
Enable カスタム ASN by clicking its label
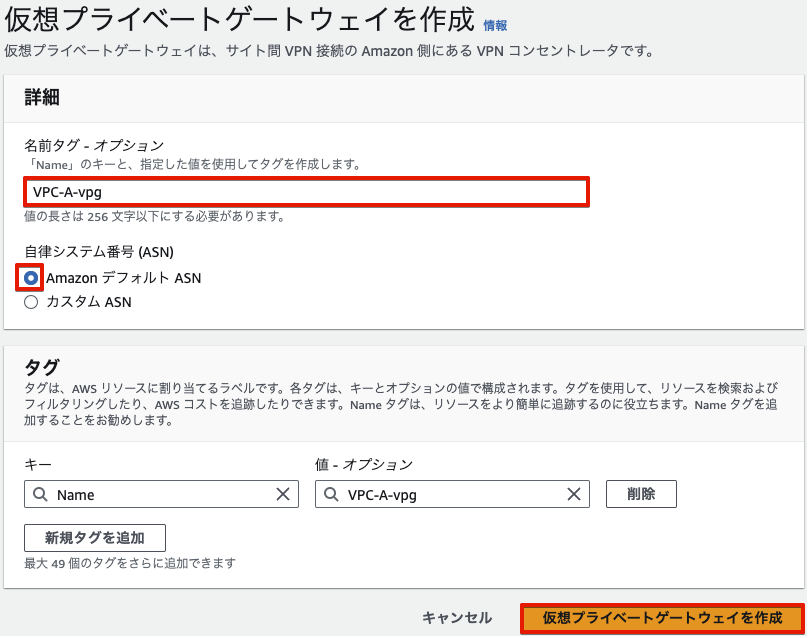click(90, 302)
